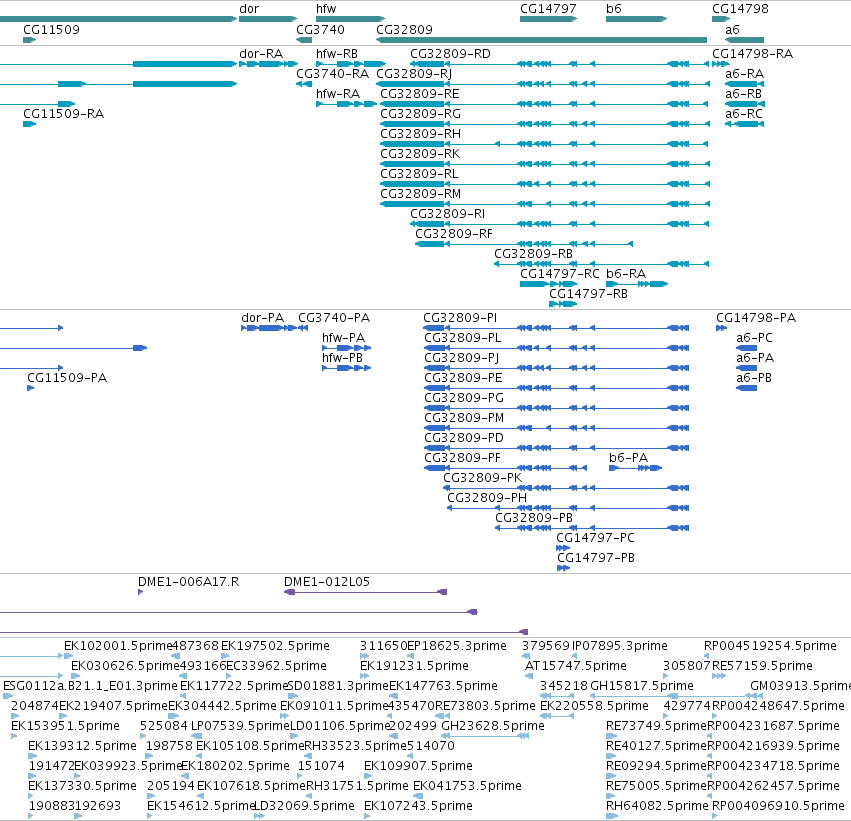Select the hfw-PB protein label
The width and height of the screenshot is (851, 821).
tap(342, 358)
